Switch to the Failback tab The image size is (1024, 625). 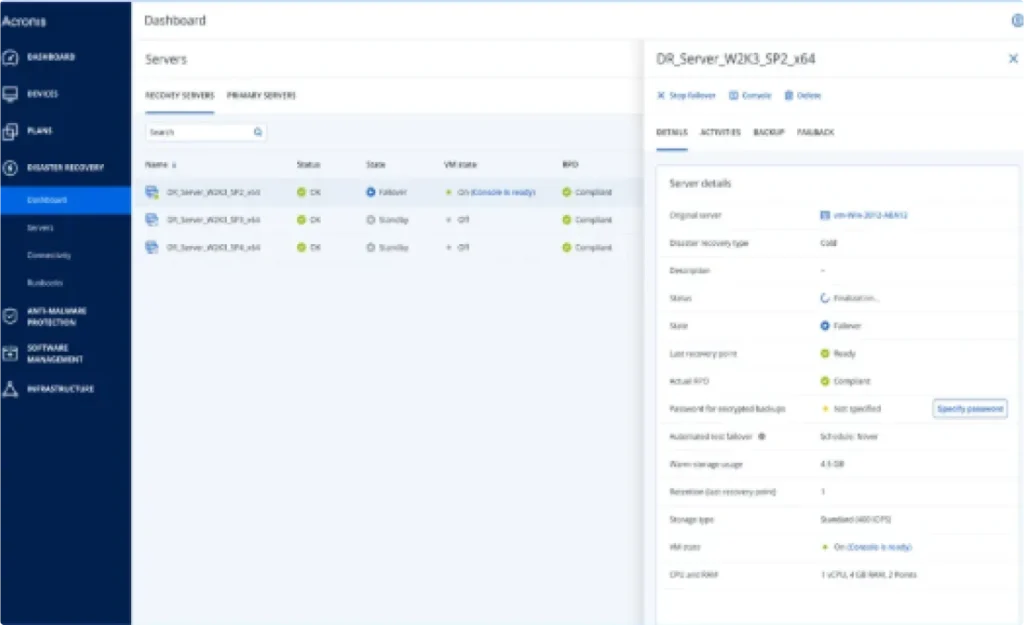coord(815,132)
